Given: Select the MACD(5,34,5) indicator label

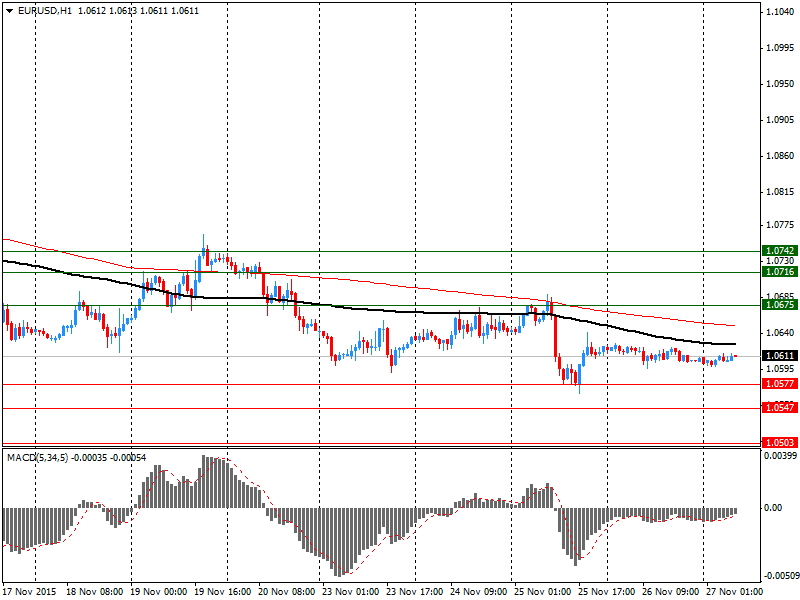Looking at the screenshot, I should pos(37,458).
